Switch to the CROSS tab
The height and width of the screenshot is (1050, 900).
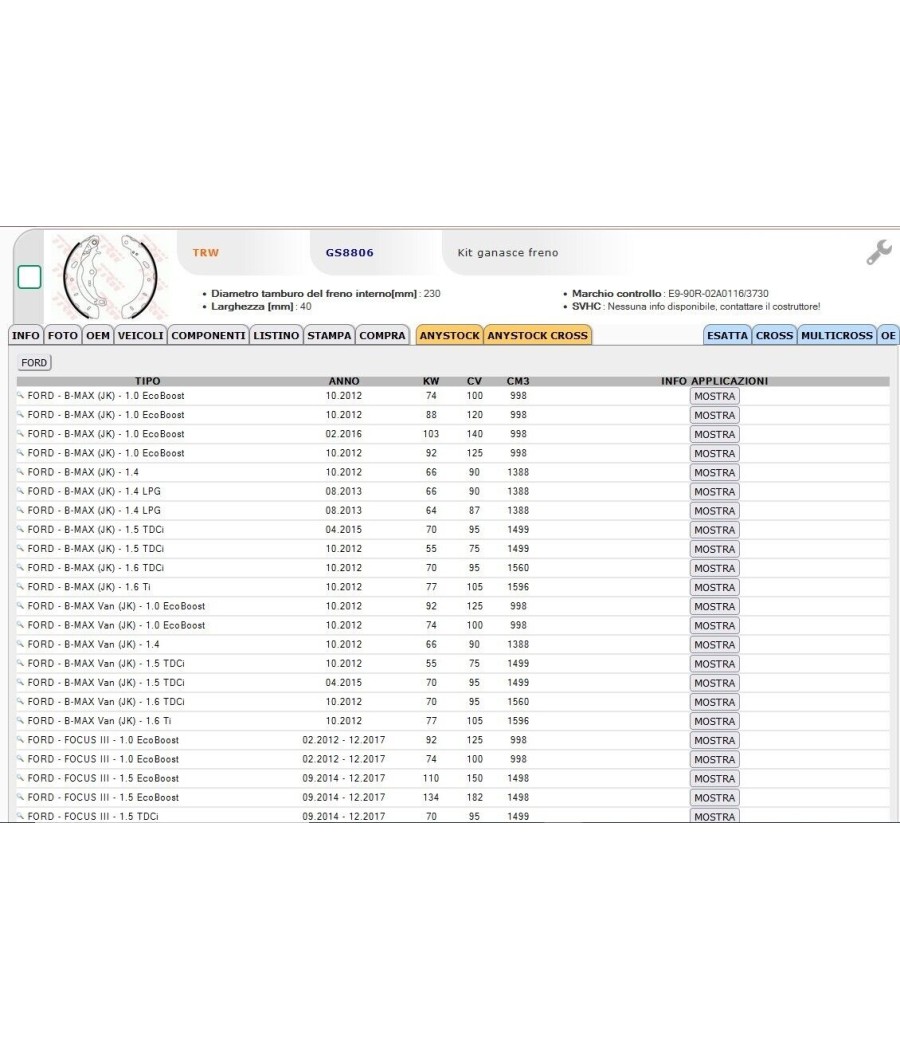coord(775,335)
